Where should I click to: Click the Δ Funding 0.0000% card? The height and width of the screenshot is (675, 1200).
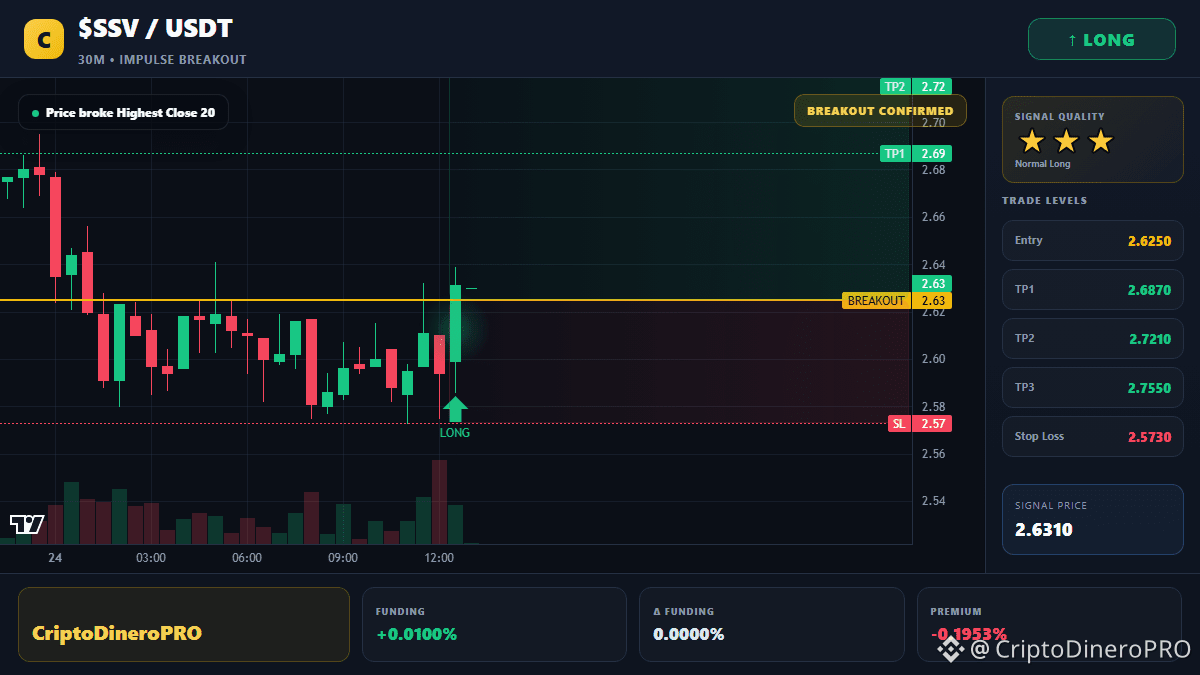click(771, 624)
